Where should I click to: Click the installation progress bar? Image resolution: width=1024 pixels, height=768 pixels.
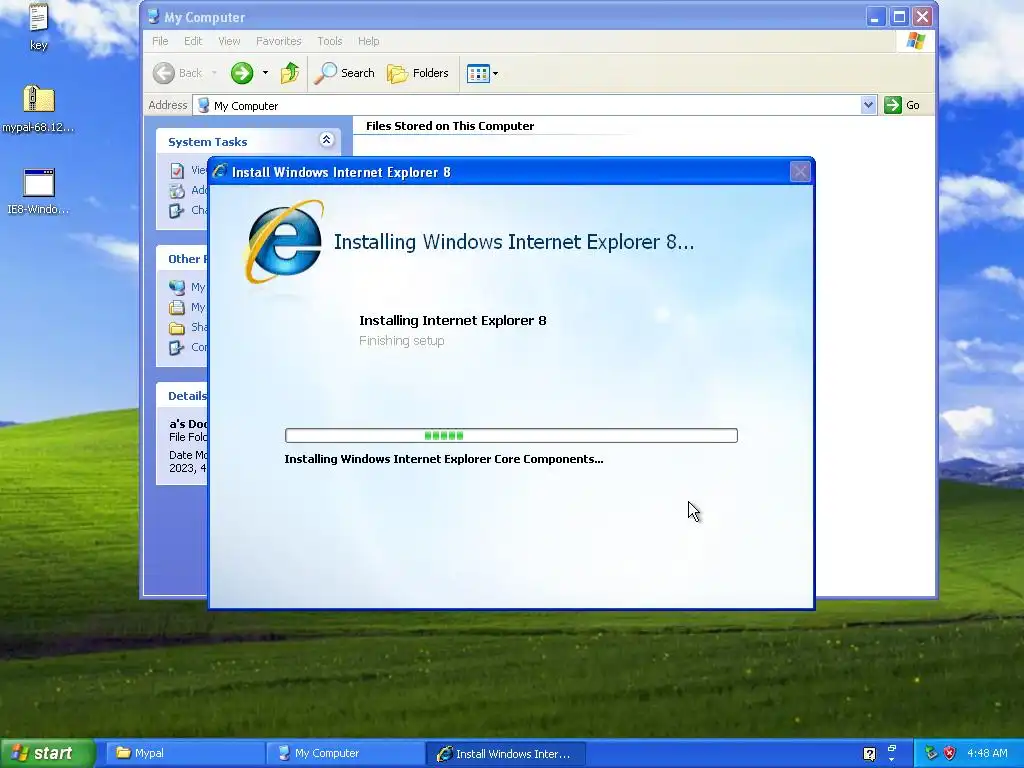(x=511, y=436)
